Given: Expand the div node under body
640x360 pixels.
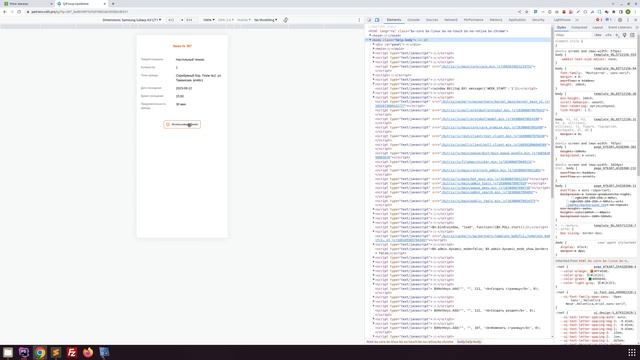Looking at the screenshot, I should point(373,44).
